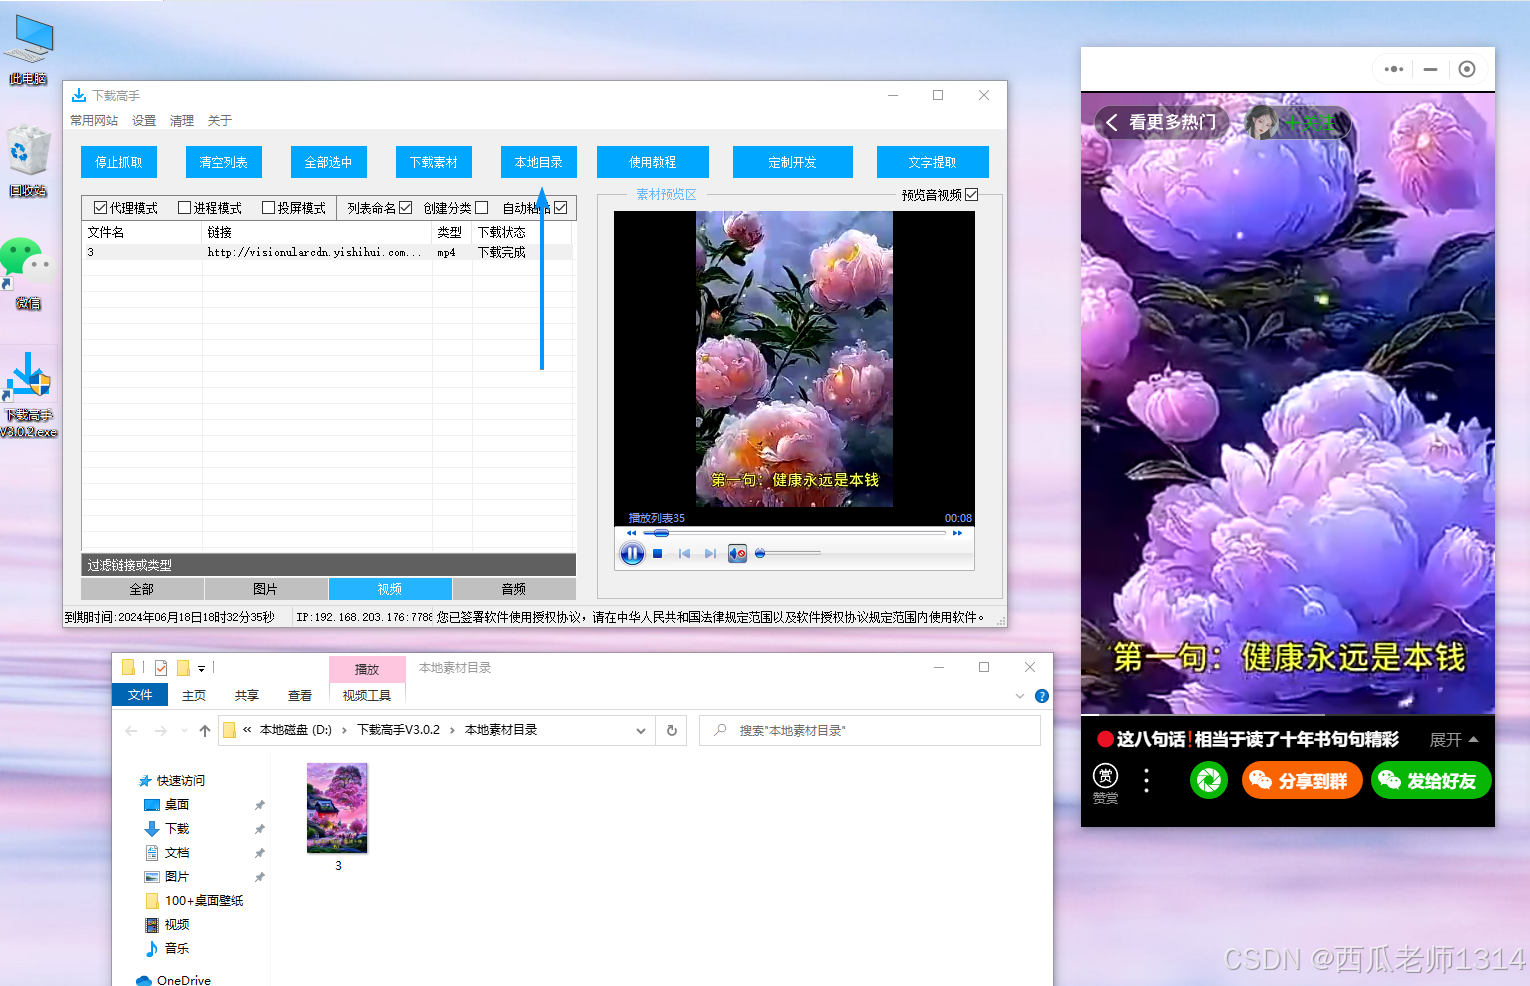The width and height of the screenshot is (1530, 986).
Task: Switch to the 音频 filter tab
Action: click(514, 589)
